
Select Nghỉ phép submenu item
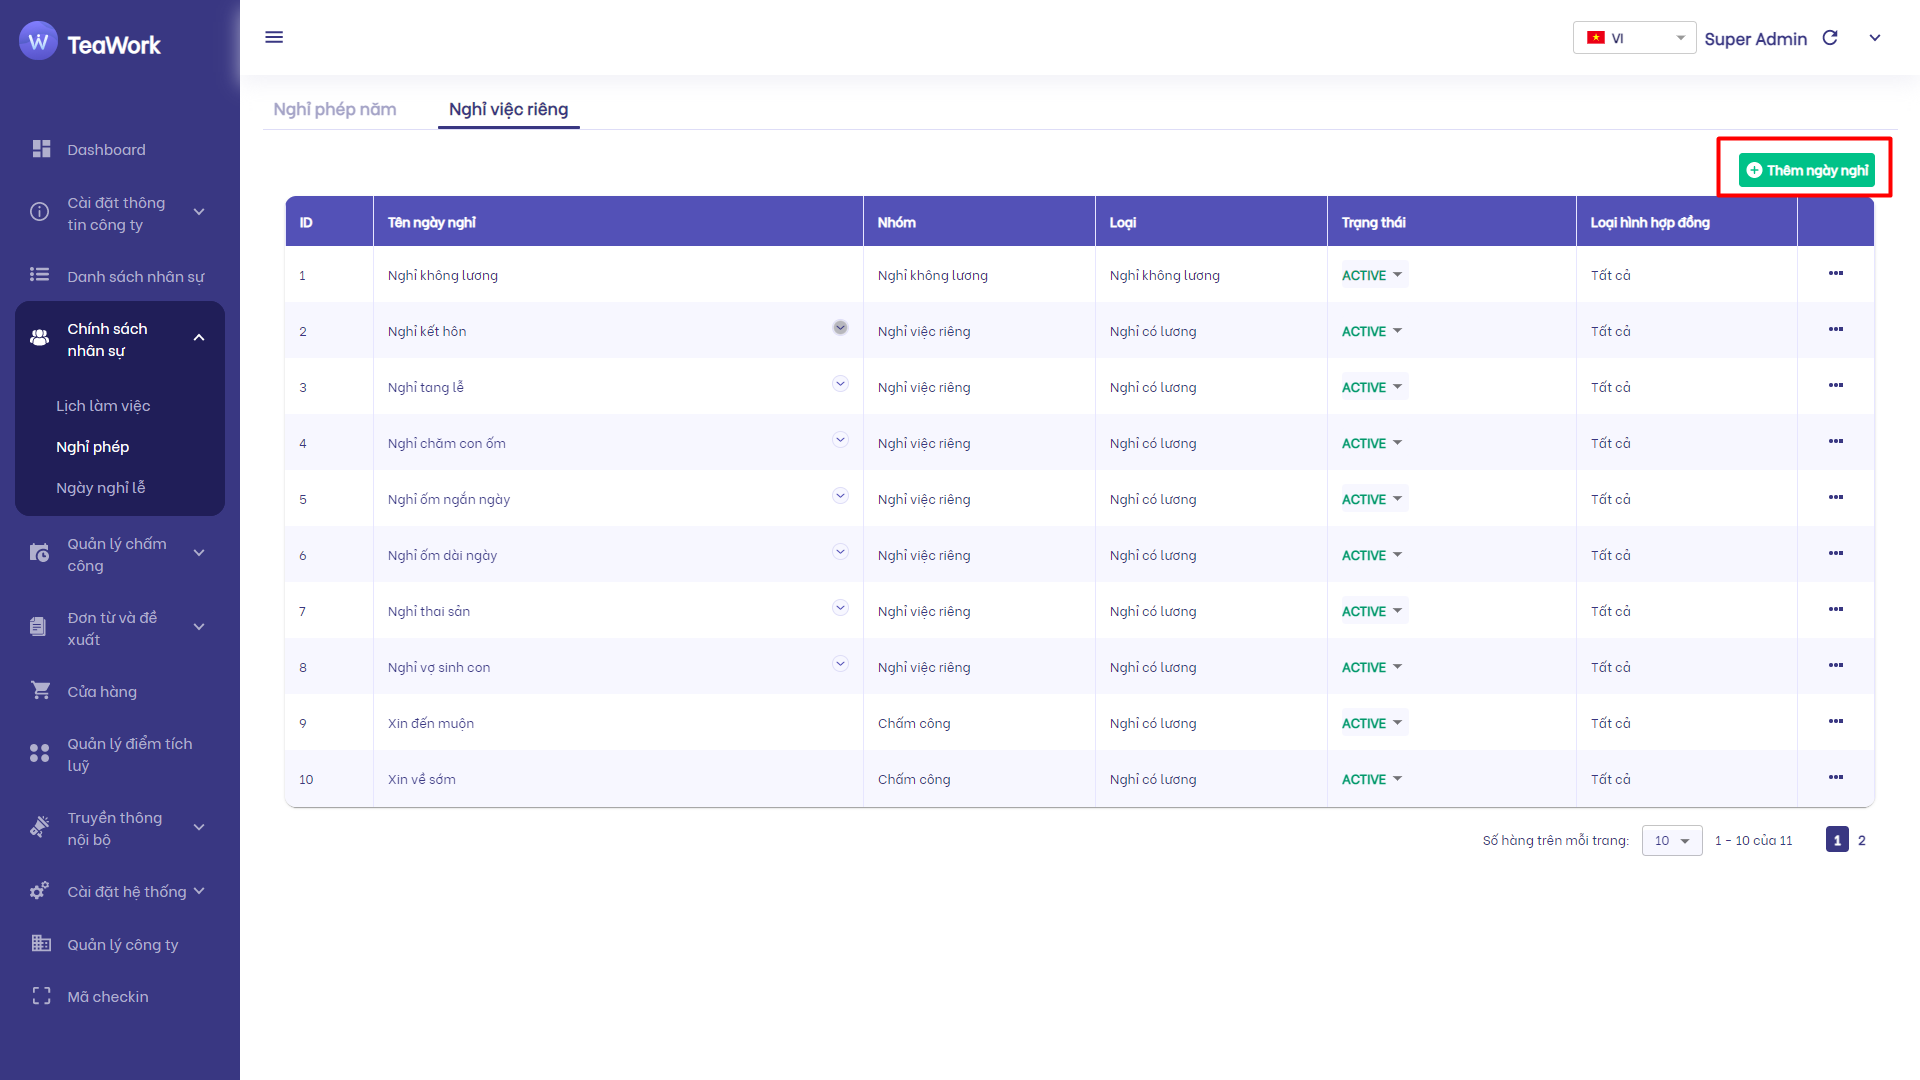tap(92, 447)
